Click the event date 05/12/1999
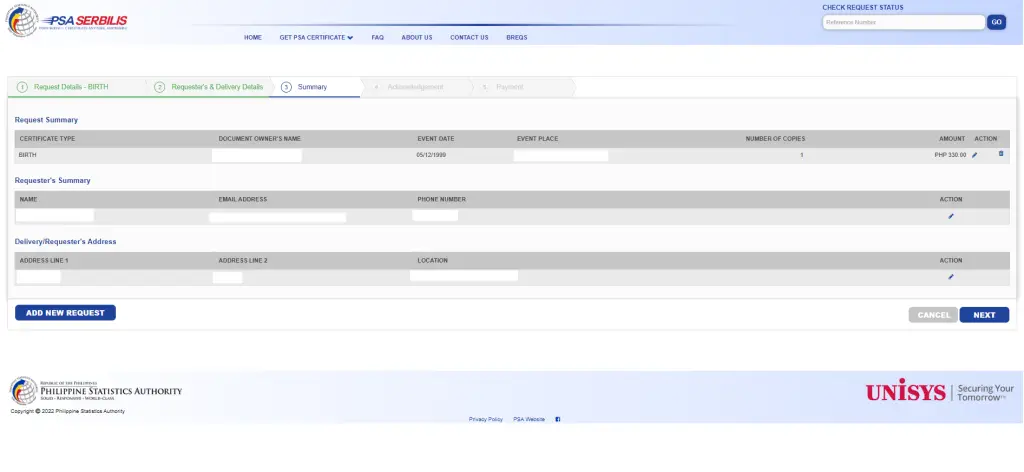Viewport: 1024px width, 472px height. [x=431, y=155]
